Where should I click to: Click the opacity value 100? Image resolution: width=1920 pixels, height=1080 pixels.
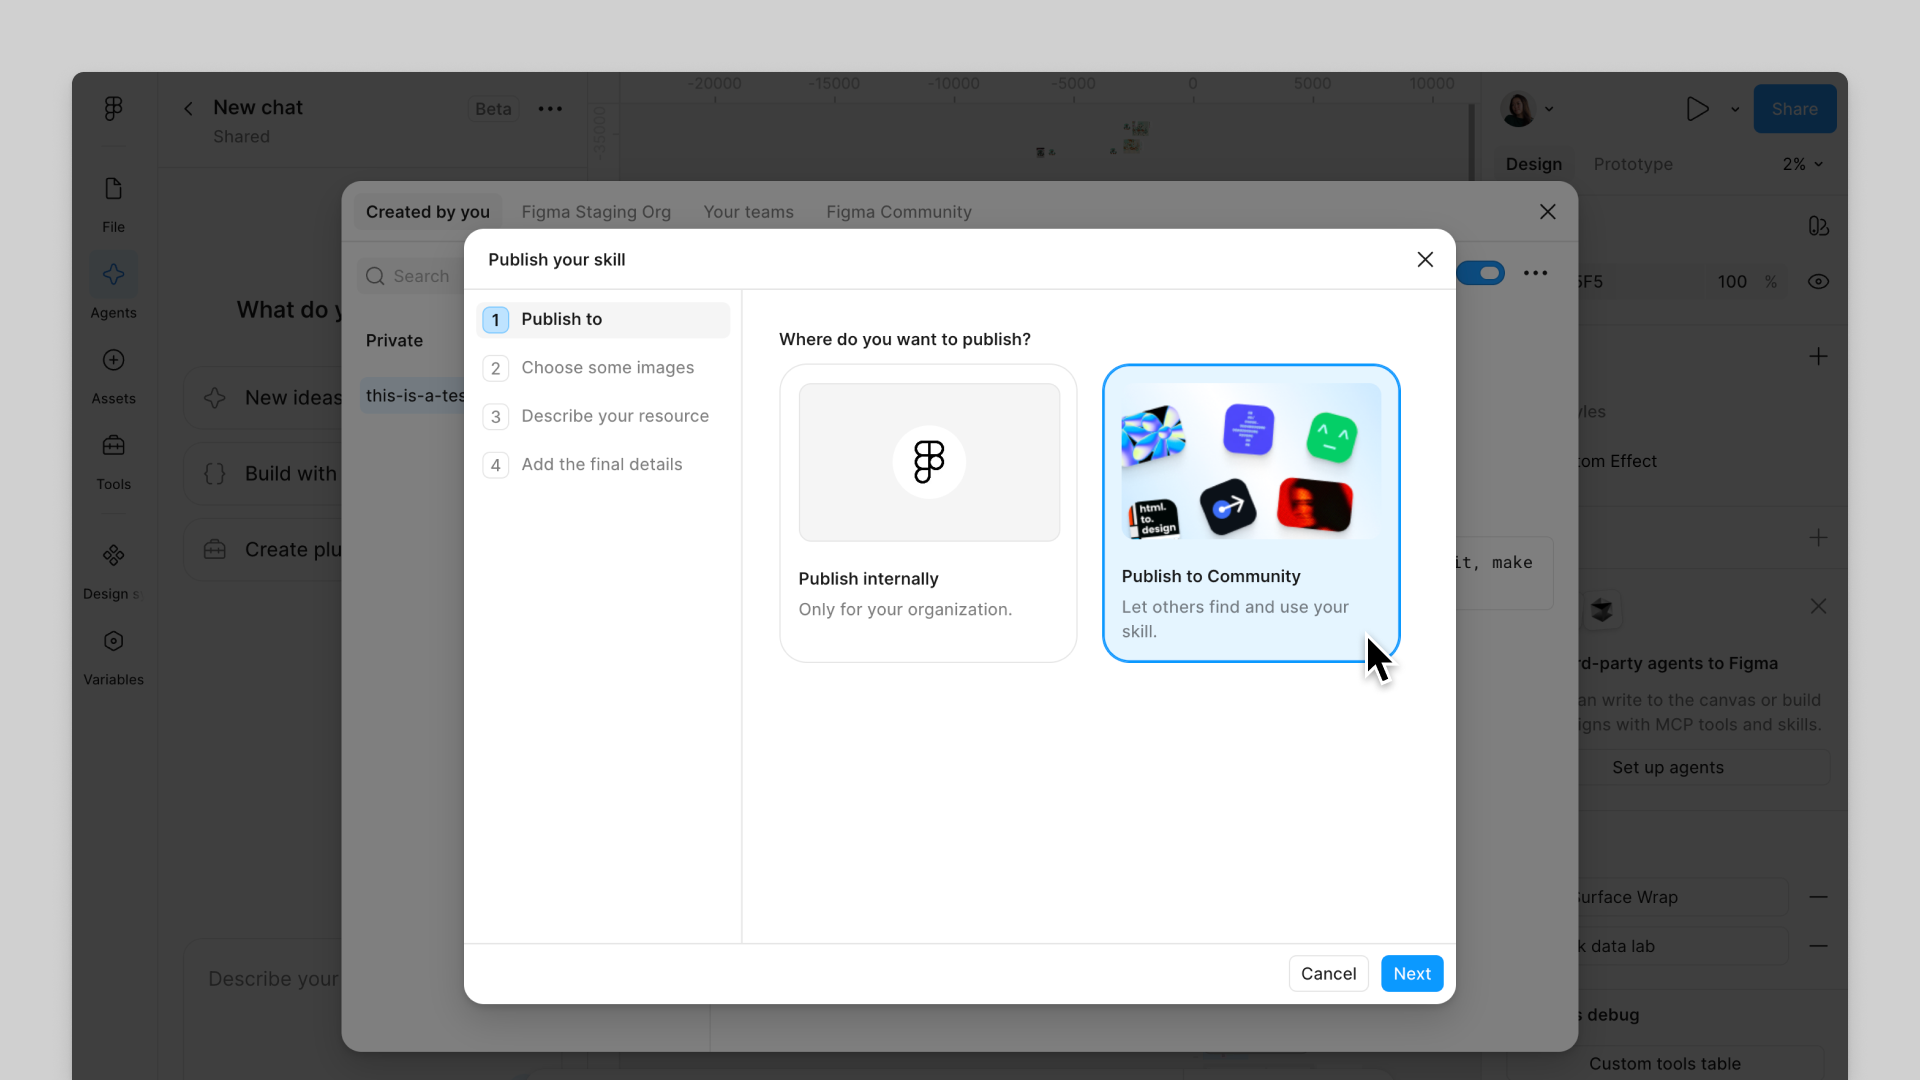pyautogui.click(x=1732, y=282)
